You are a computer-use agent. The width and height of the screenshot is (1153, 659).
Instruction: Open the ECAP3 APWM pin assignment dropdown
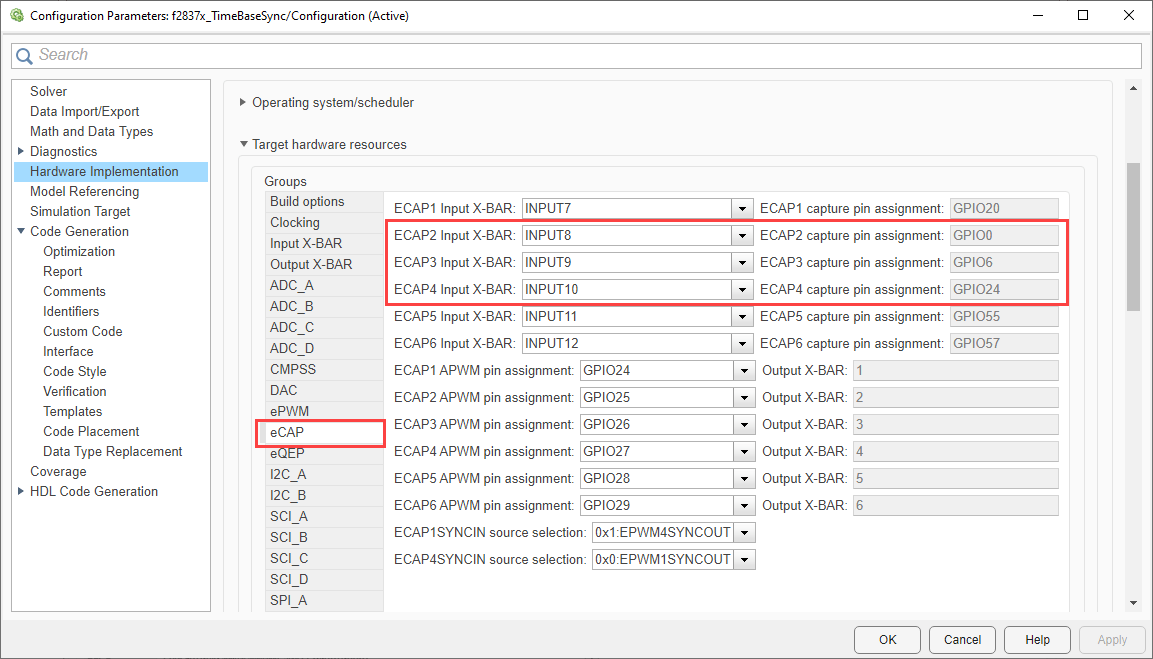tap(742, 425)
